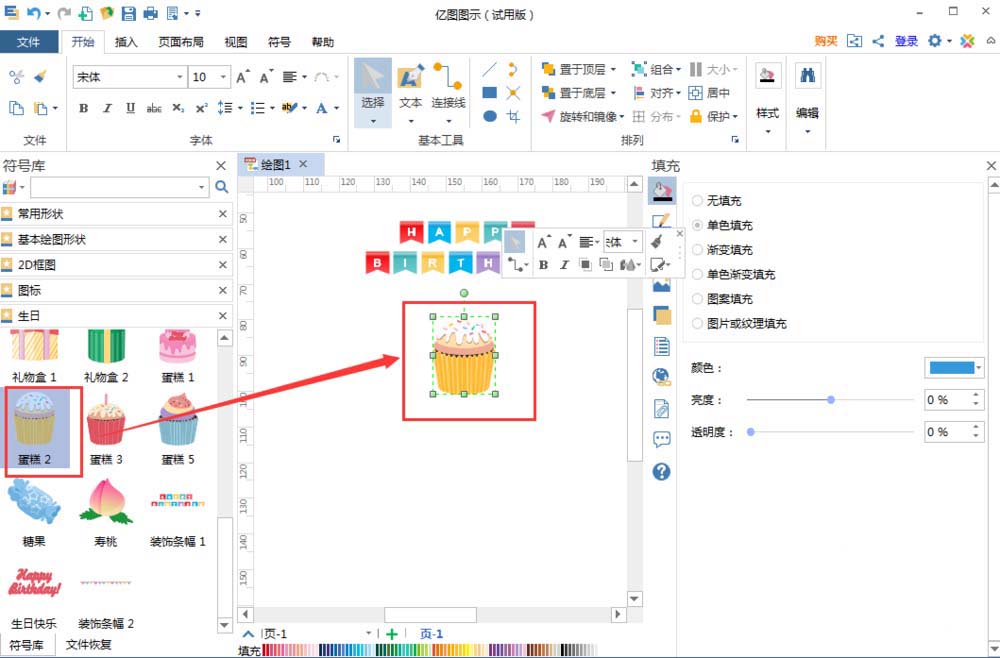
Task: Select the hyperlink globe icon in right sidebar
Action: point(661,377)
